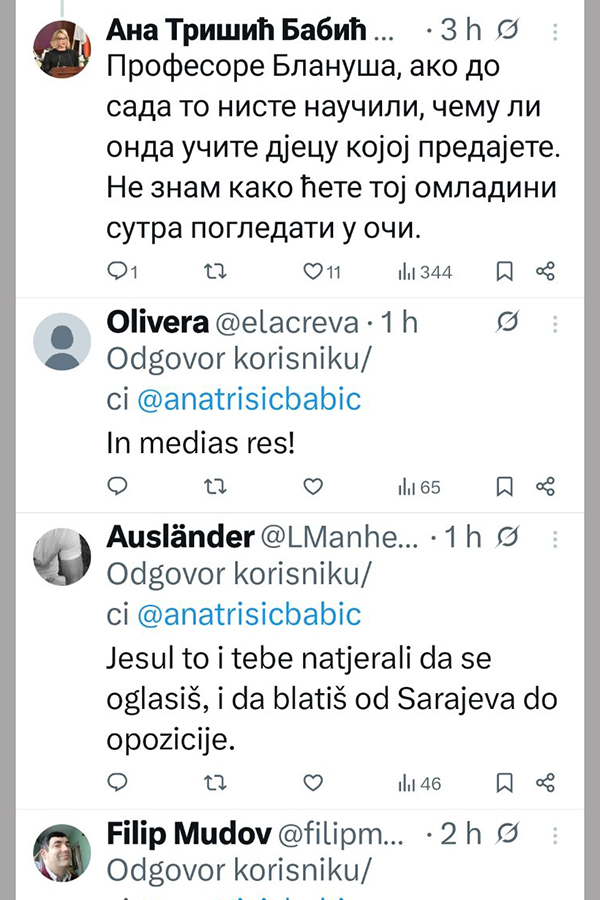Bookmark Ана Тришић Бабић's tweet

505,271
